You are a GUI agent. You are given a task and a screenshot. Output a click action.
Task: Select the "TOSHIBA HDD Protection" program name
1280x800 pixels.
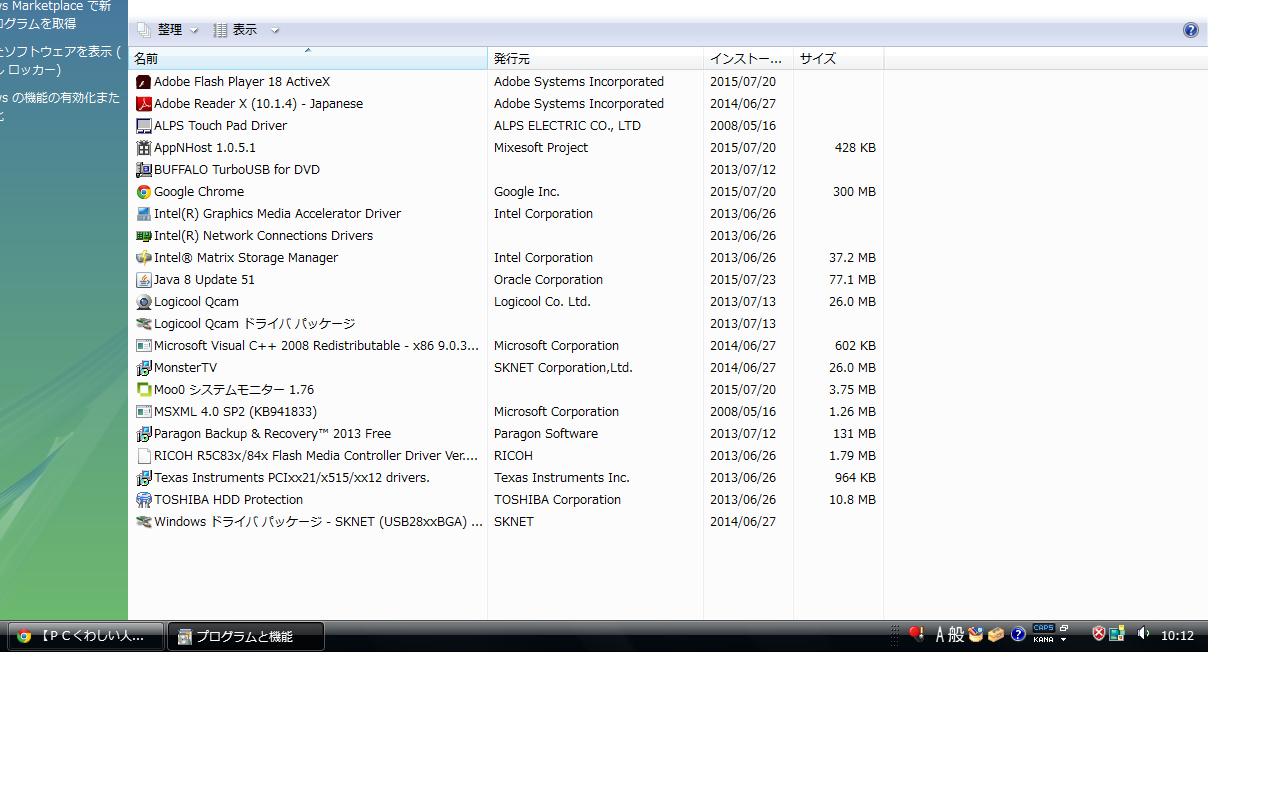pyautogui.click(x=228, y=500)
